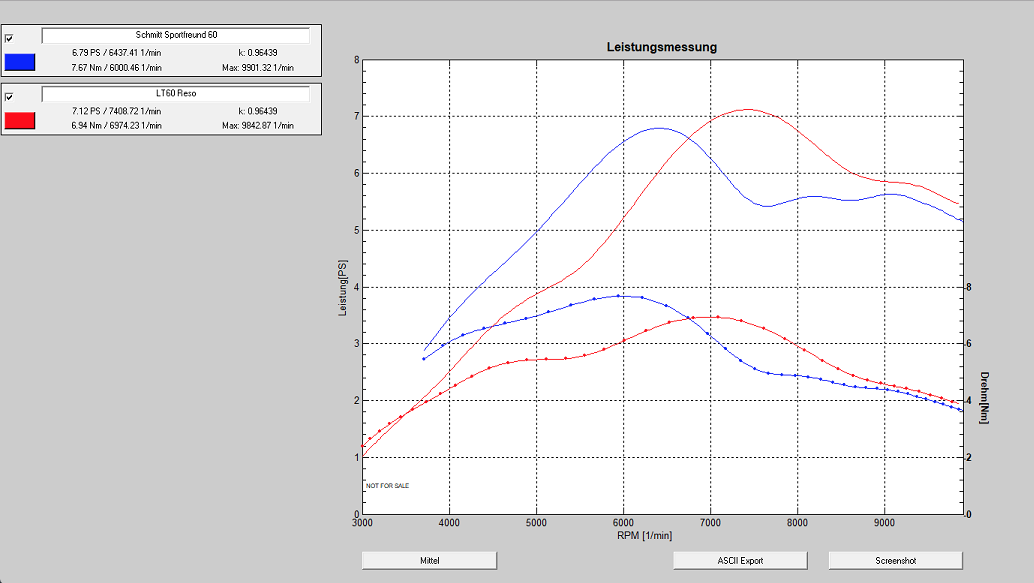
Task: Click the Max: 9901.32 1/min value
Action: click(x=257, y=68)
